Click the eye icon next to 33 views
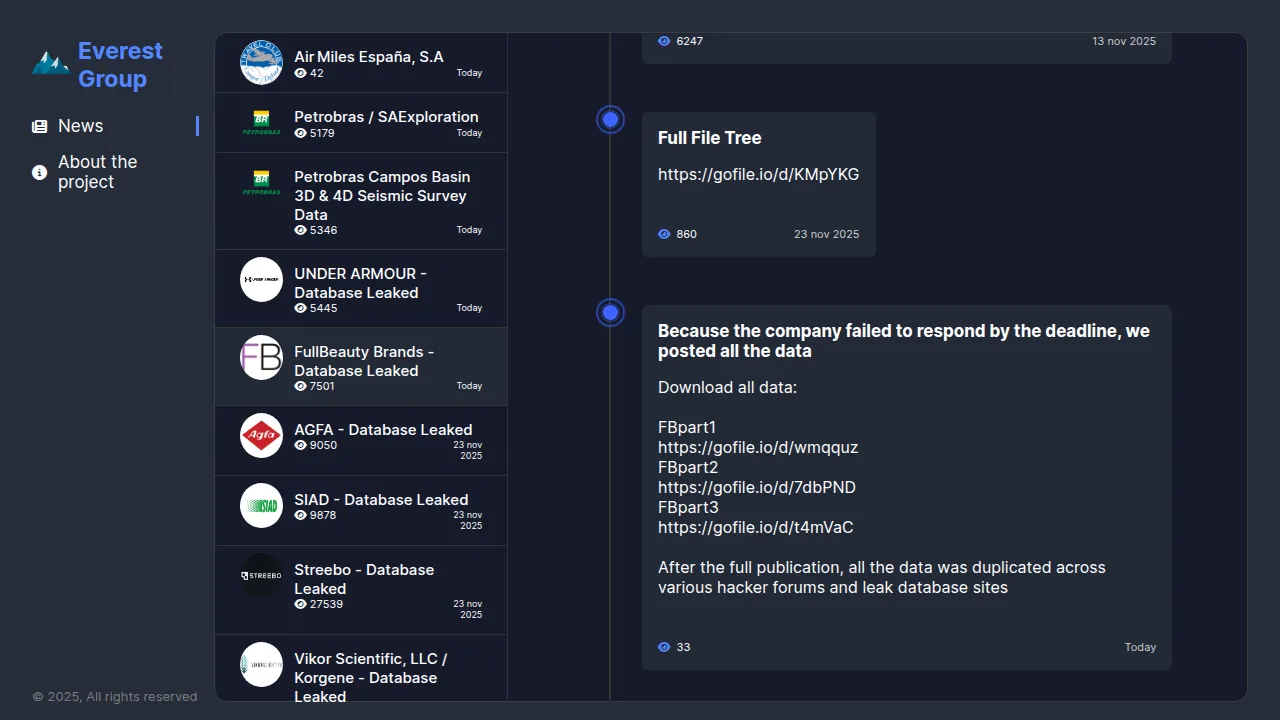The height and width of the screenshot is (720, 1280). [664, 647]
